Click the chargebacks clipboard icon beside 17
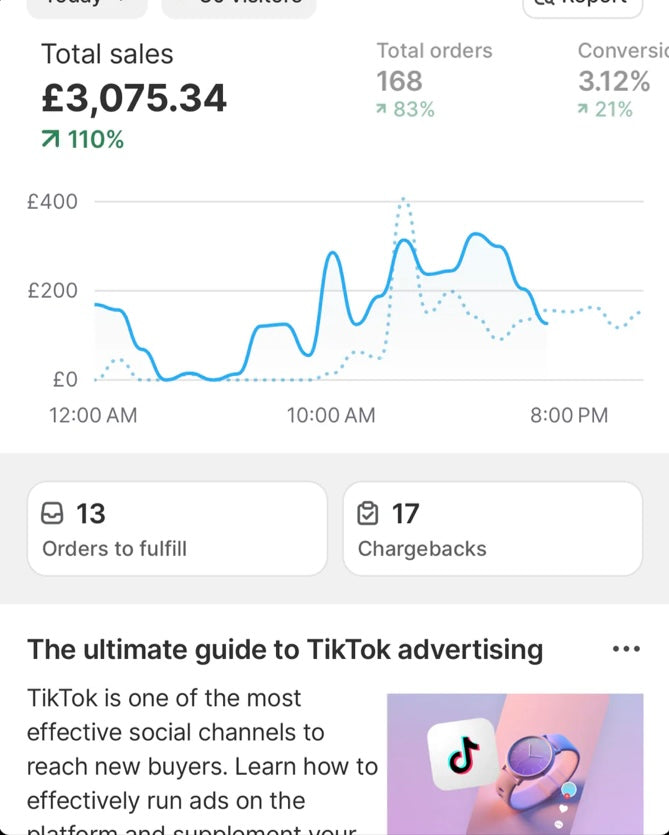The width and height of the screenshot is (669, 835). 368,514
